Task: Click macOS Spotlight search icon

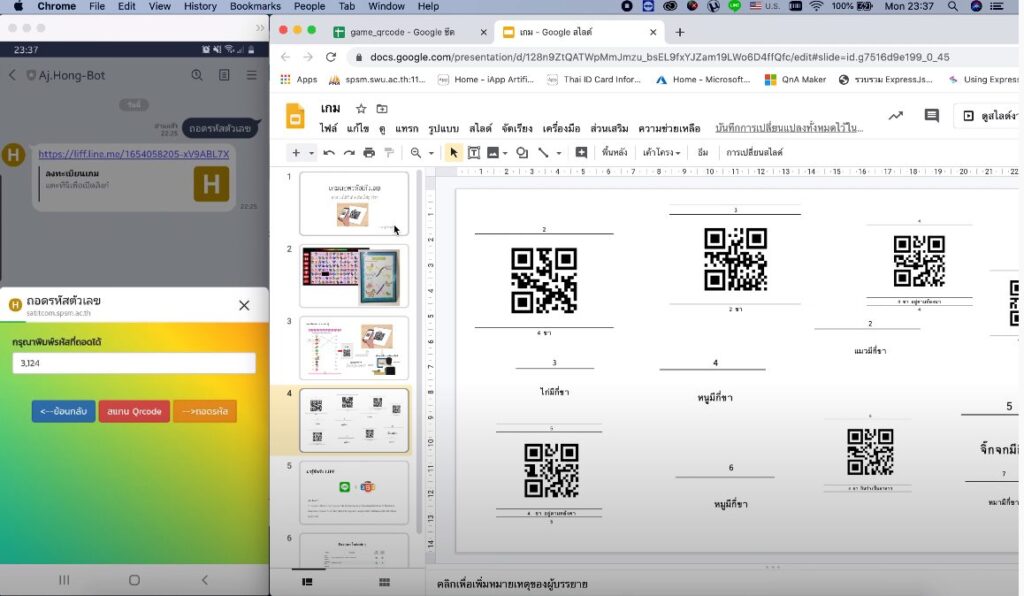Action: 953,7
